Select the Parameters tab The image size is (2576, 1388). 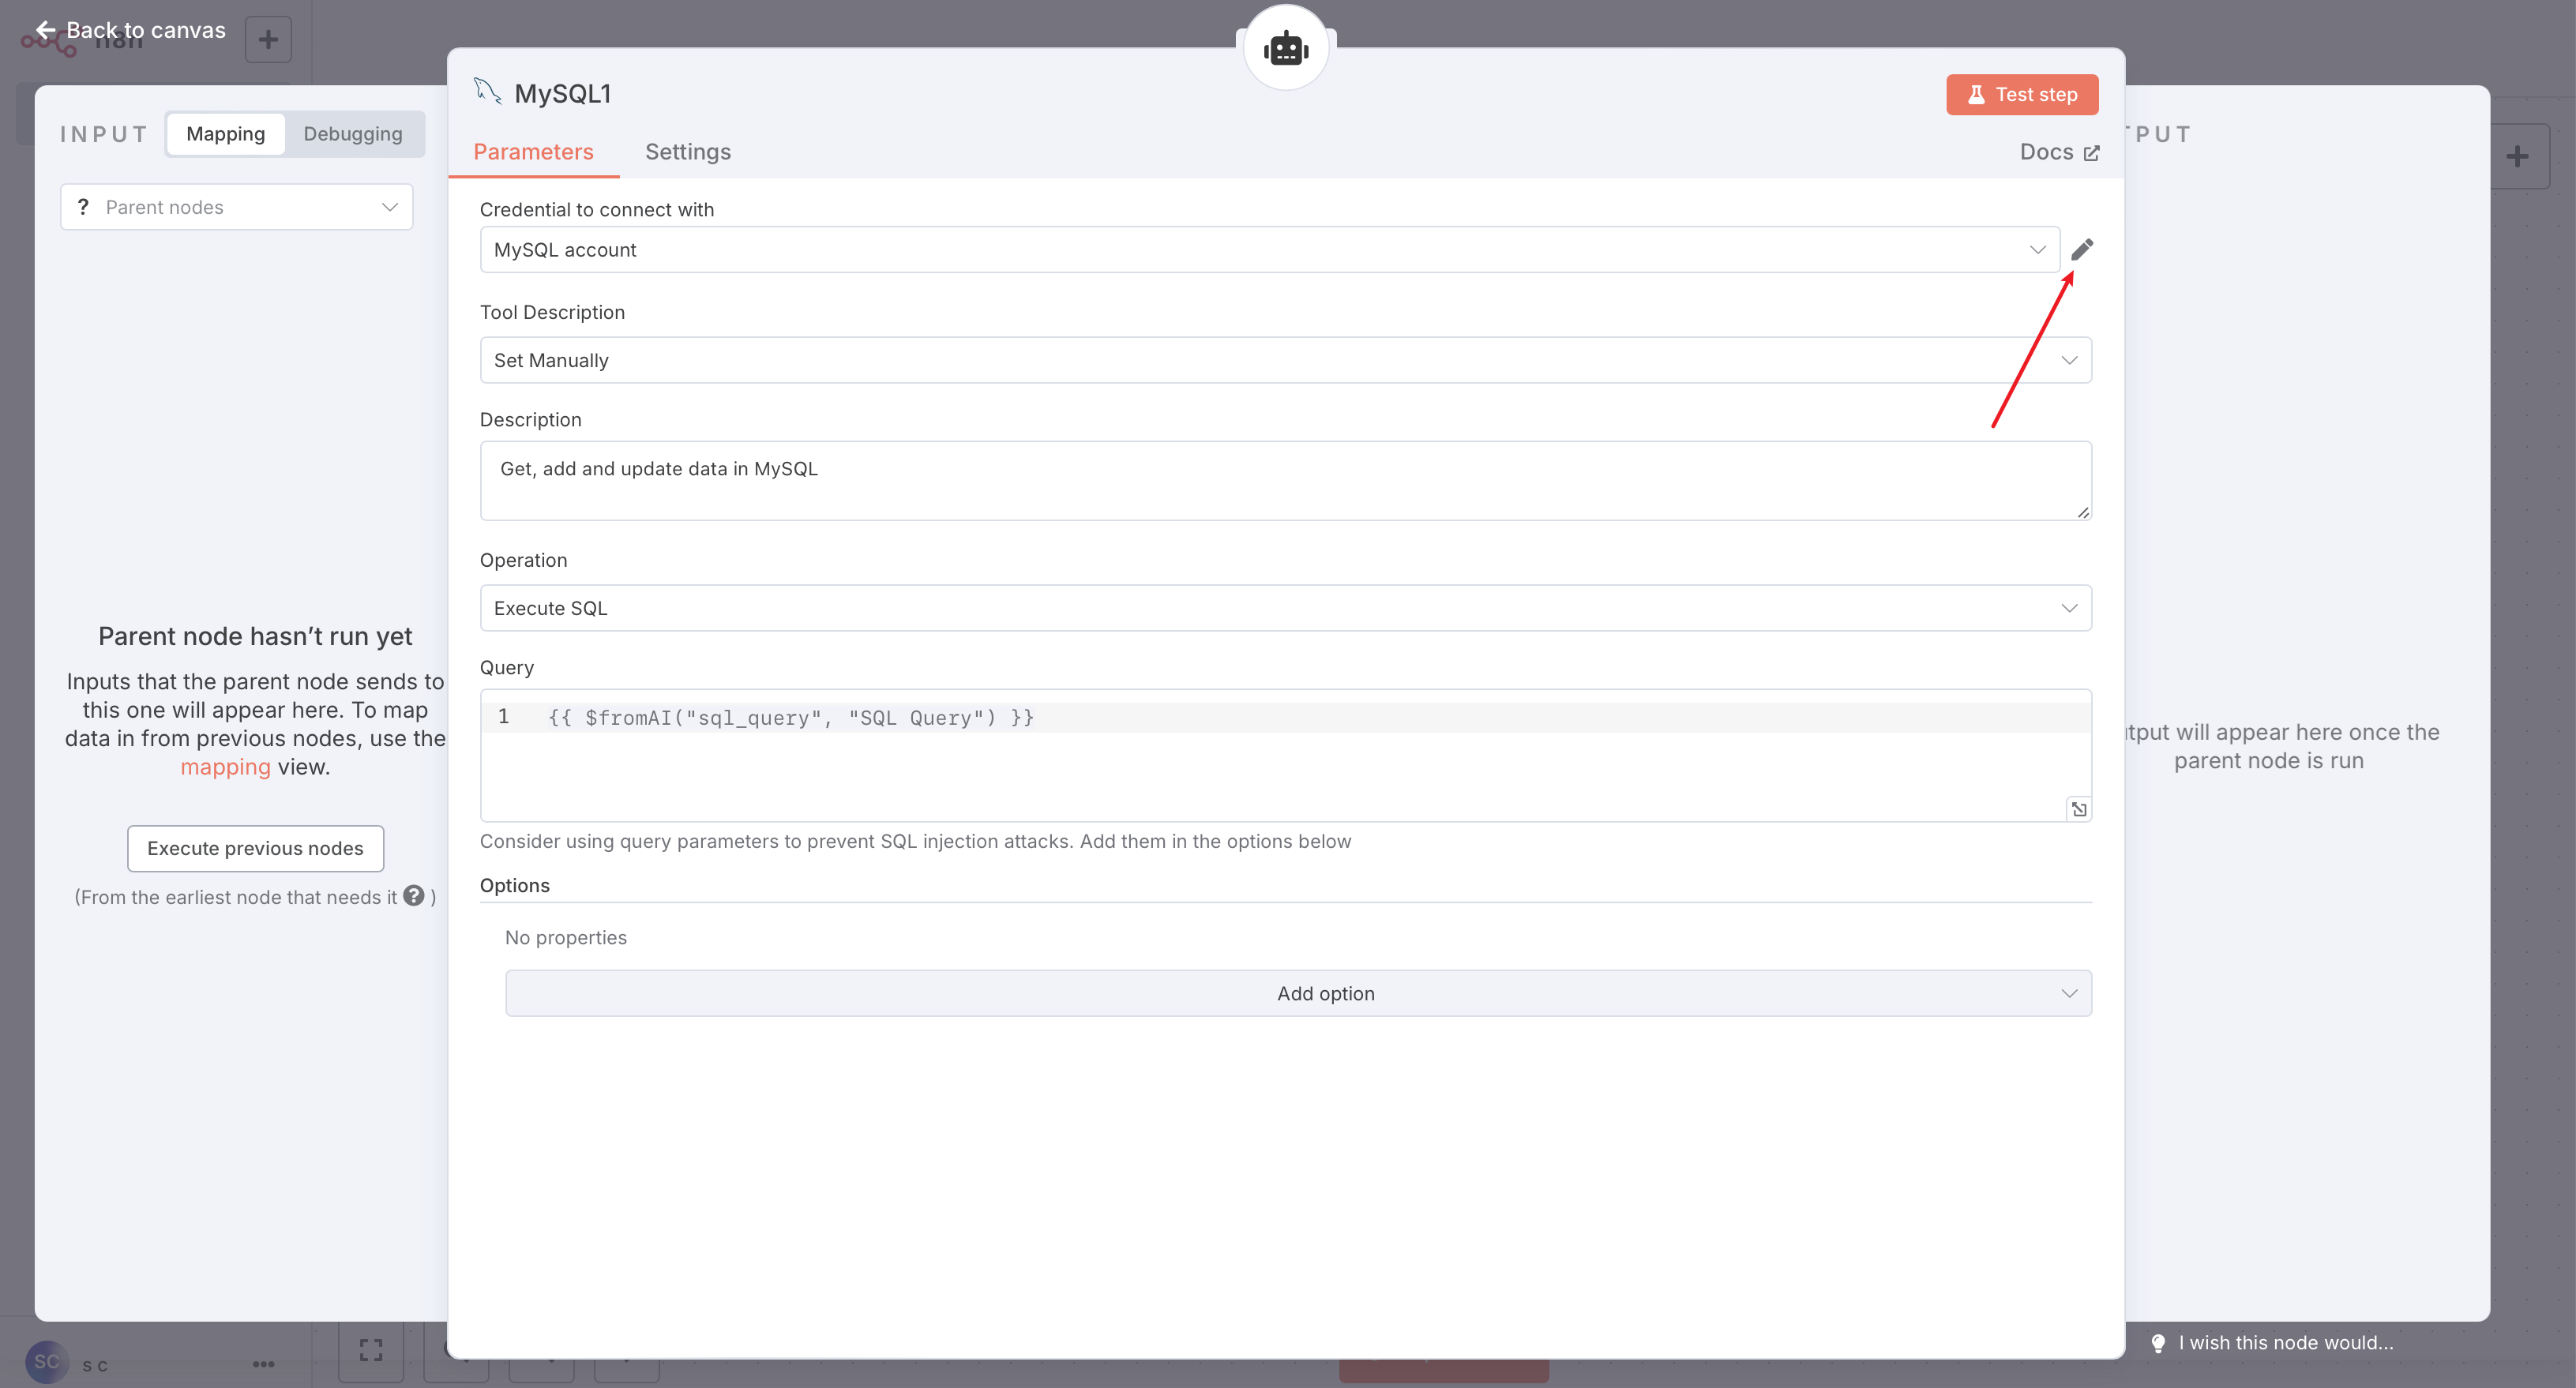(533, 152)
